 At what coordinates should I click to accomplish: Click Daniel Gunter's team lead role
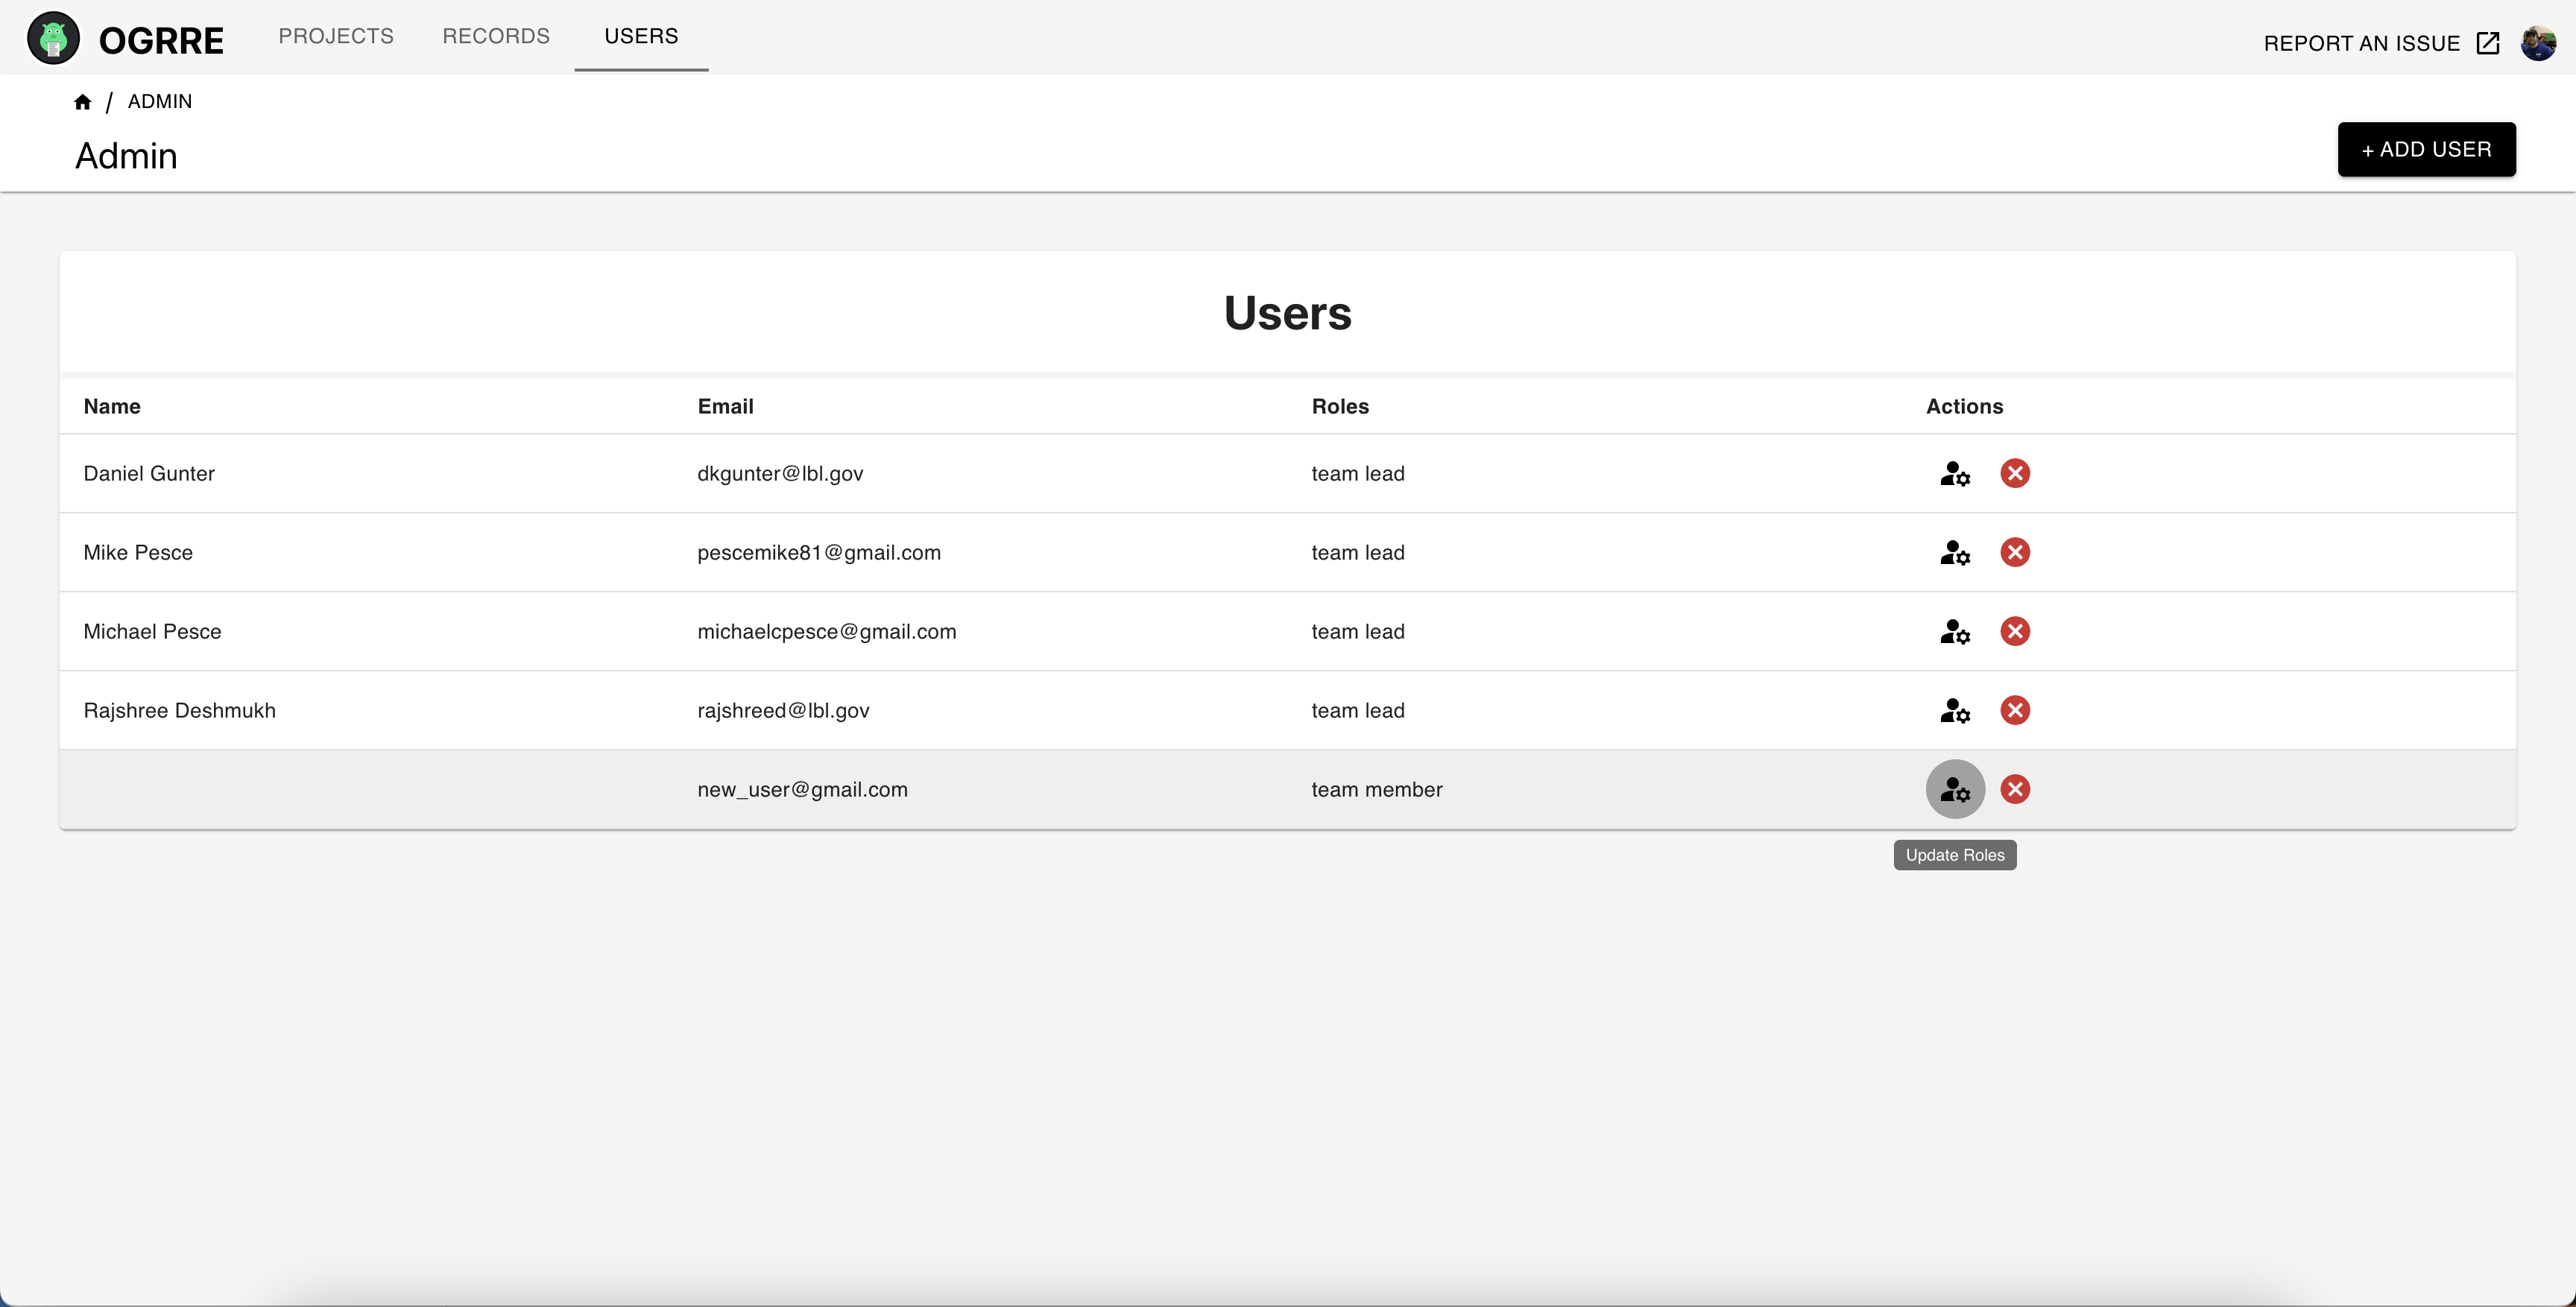point(1358,473)
